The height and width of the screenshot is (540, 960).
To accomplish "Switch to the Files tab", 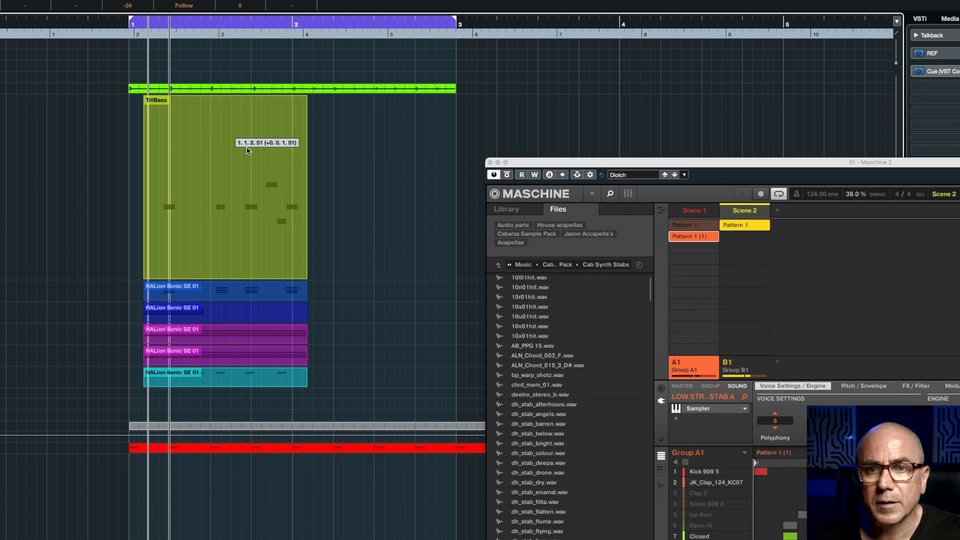I will click(558, 209).
